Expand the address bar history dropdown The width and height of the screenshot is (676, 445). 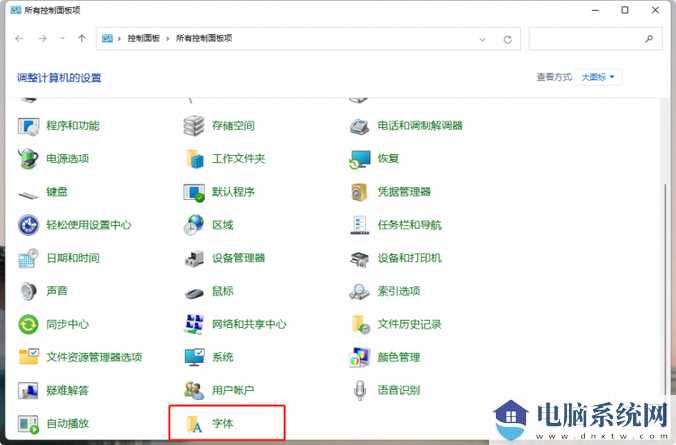point(482,39)
